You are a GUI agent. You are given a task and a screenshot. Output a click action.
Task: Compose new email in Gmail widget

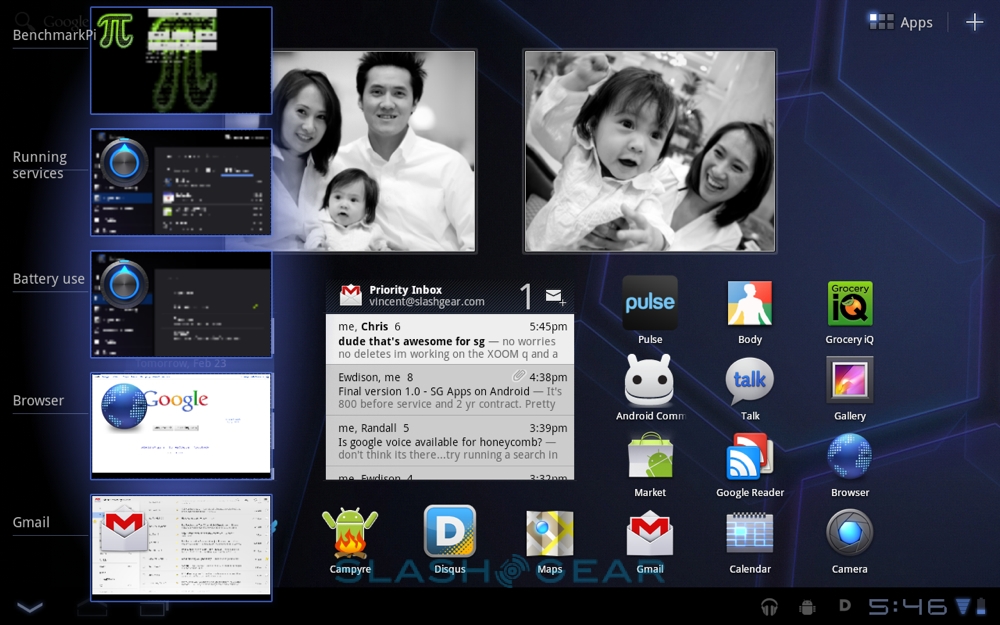click(555, 296)
